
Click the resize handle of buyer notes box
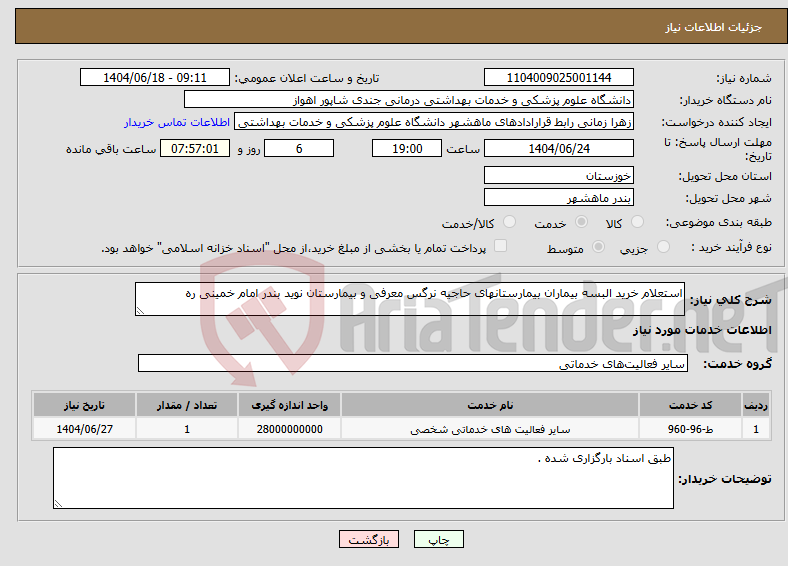click(x=58, y=504)
